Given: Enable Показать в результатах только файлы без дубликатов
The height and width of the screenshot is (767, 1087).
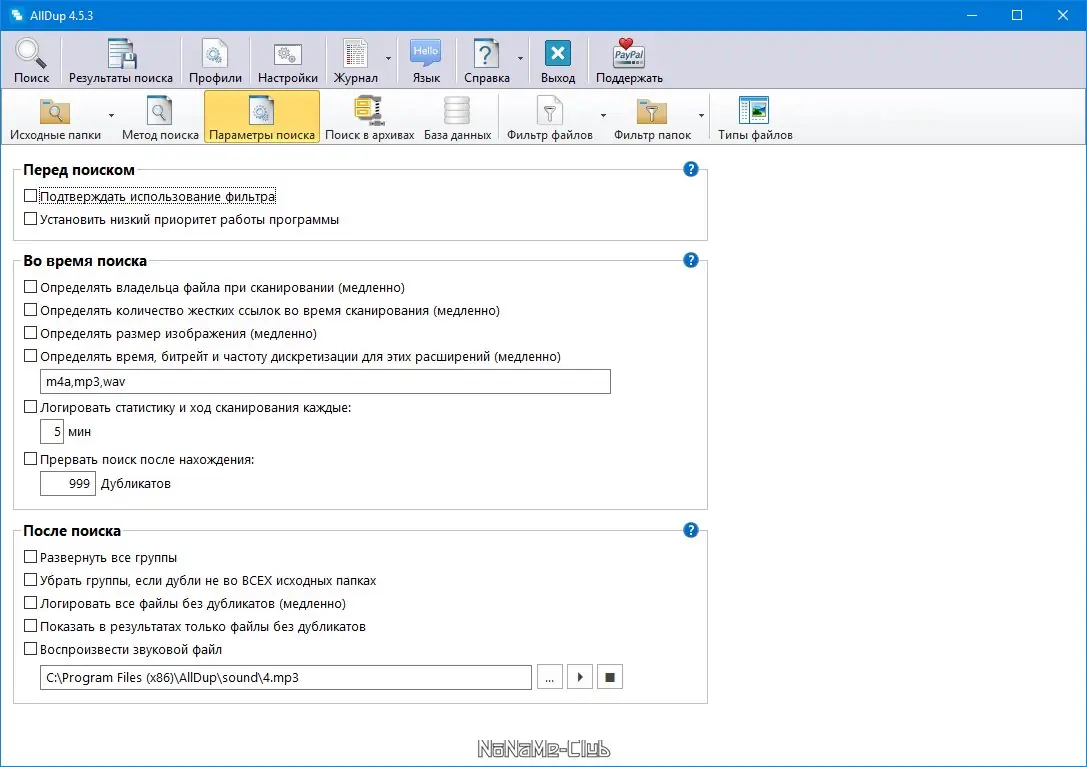Looking at the screenshot, I should point(31,626).
